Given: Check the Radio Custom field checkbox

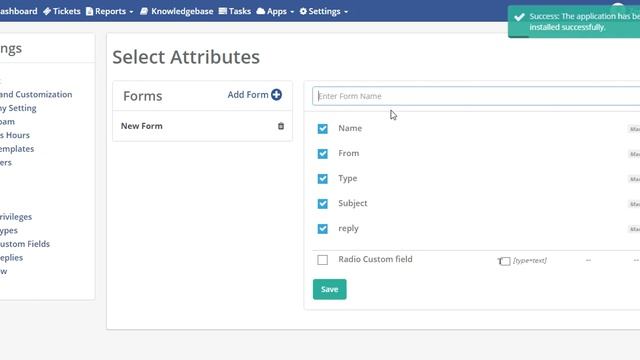Looking at the screenshot, I should 322,260.
